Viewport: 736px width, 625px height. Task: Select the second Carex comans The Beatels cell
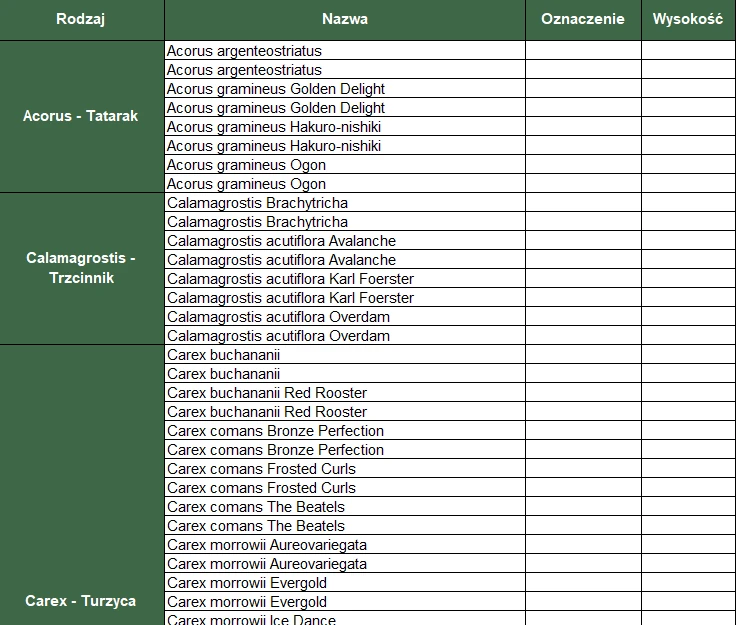click(x=345, y=526)
